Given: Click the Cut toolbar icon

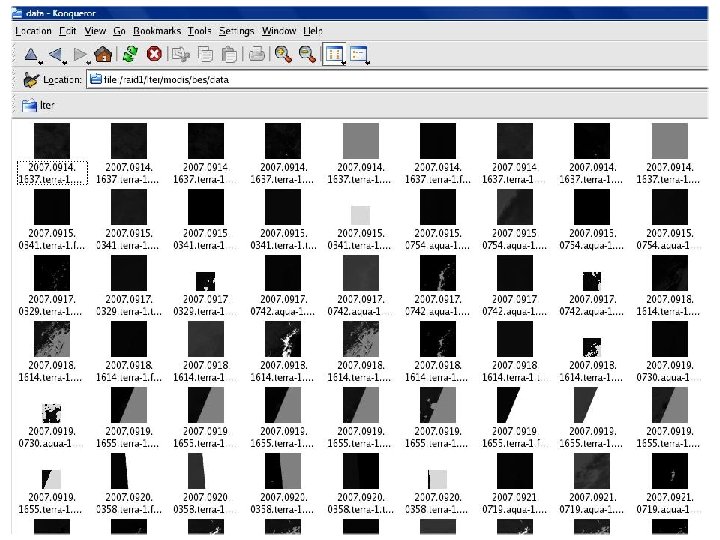Looking at the screenshot, I should coord(180,55).
